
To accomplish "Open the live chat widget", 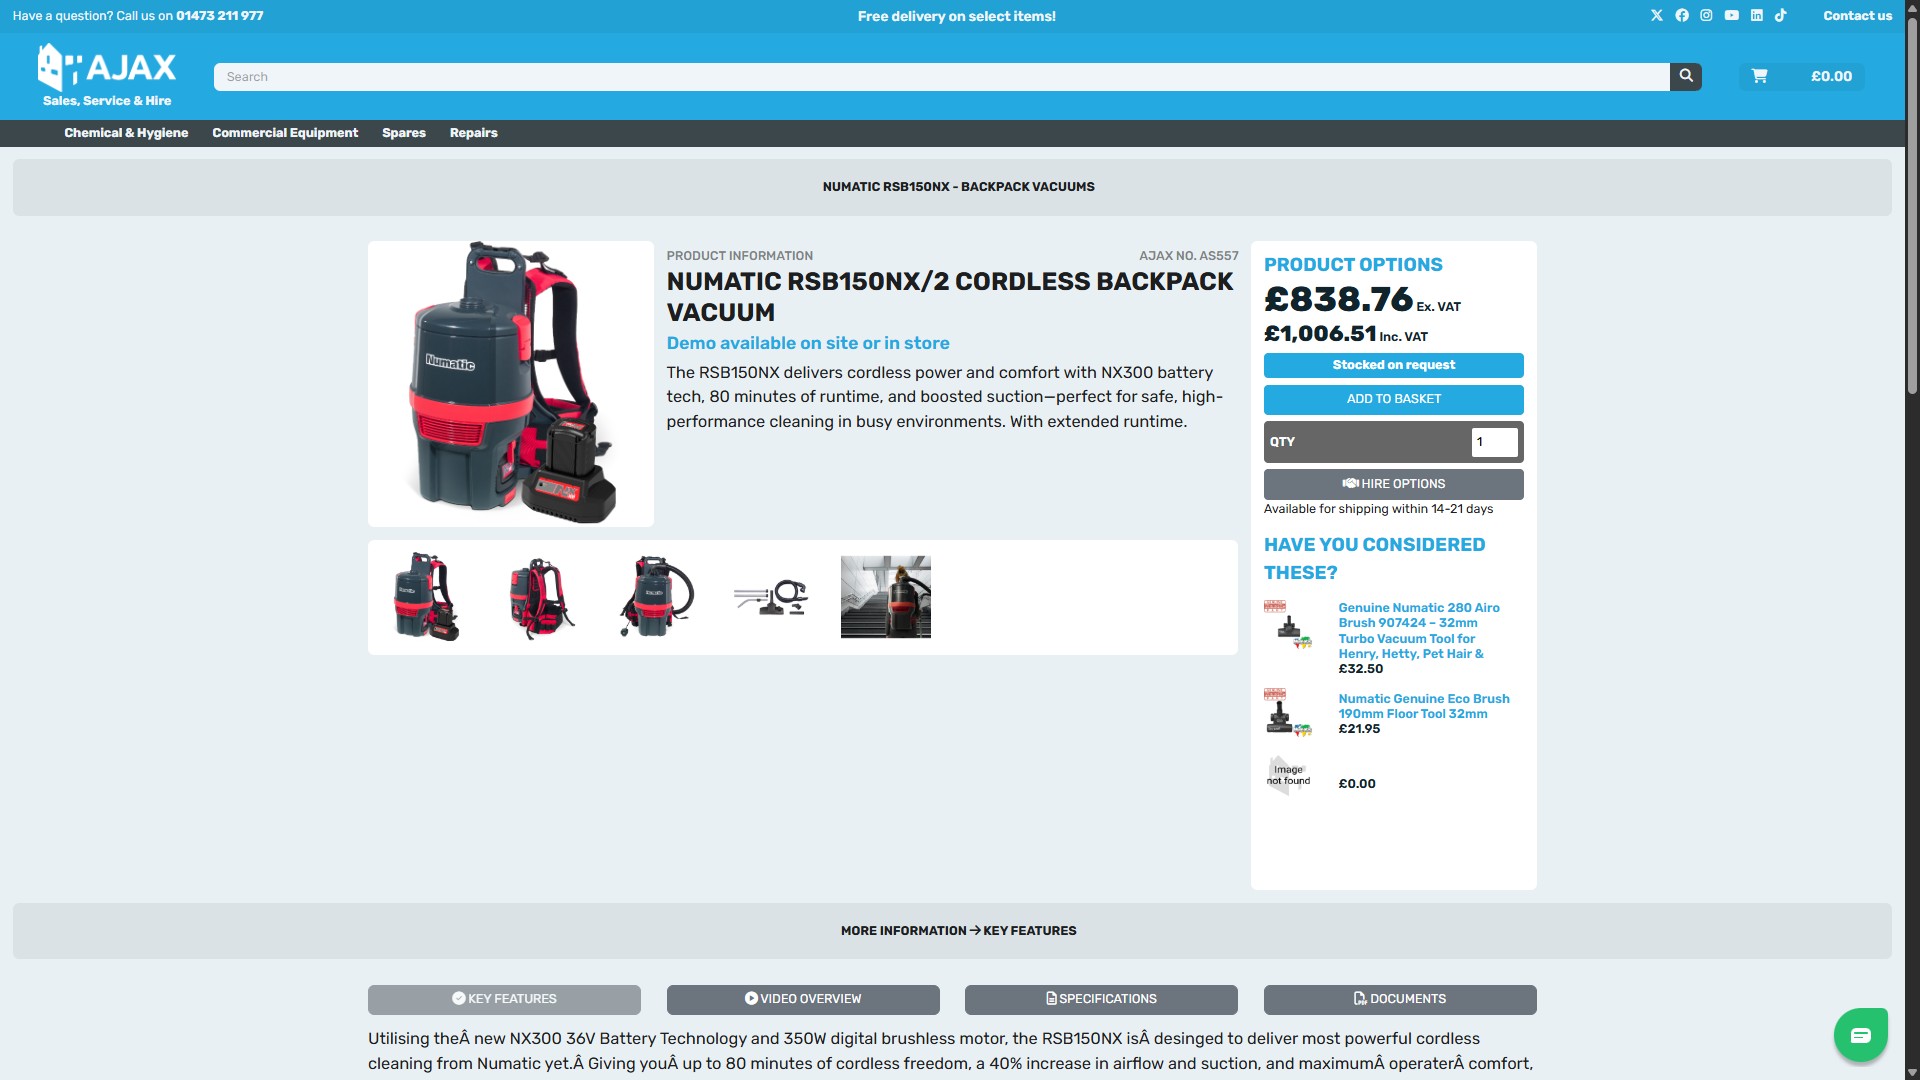I will 1860,1035.
